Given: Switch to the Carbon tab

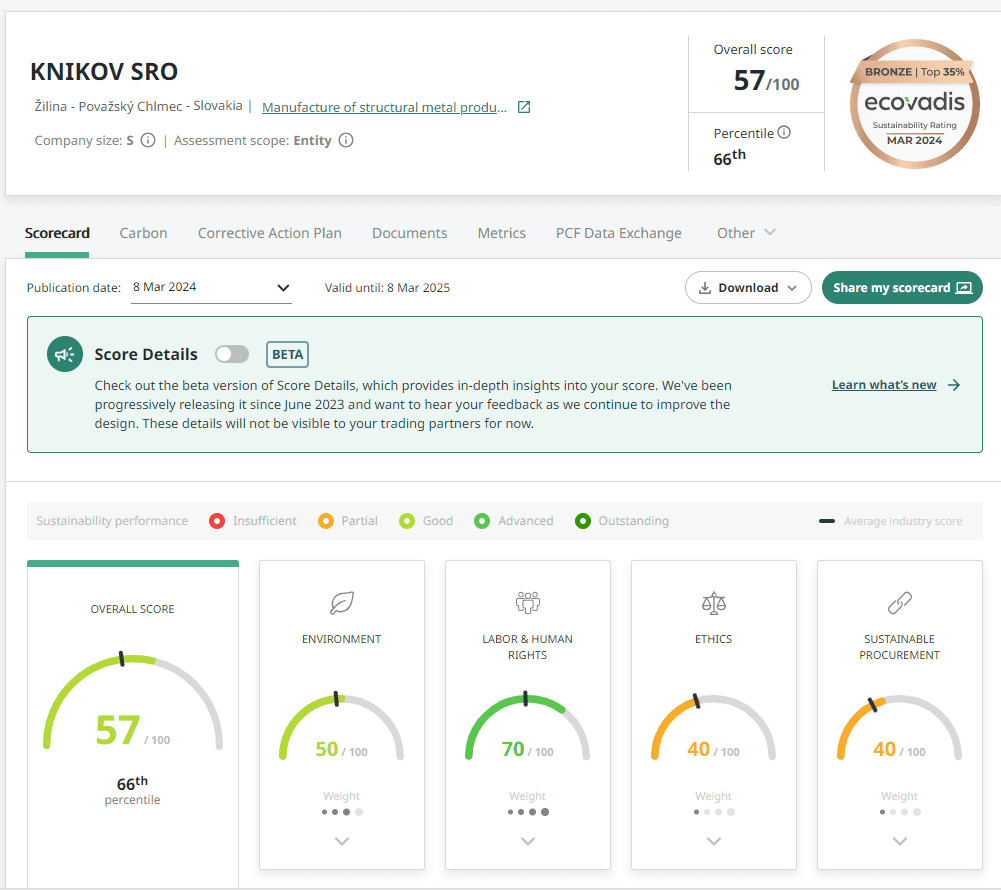Looking at the screenshot, I should (143, 233).
